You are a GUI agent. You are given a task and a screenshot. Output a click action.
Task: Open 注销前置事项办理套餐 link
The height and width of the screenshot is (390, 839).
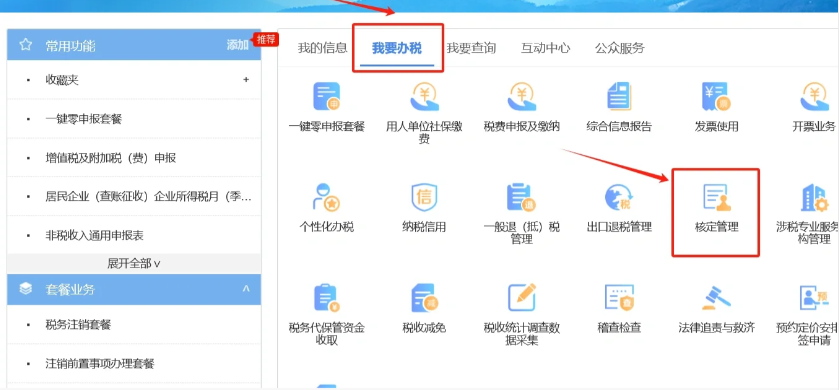[100, 364]
